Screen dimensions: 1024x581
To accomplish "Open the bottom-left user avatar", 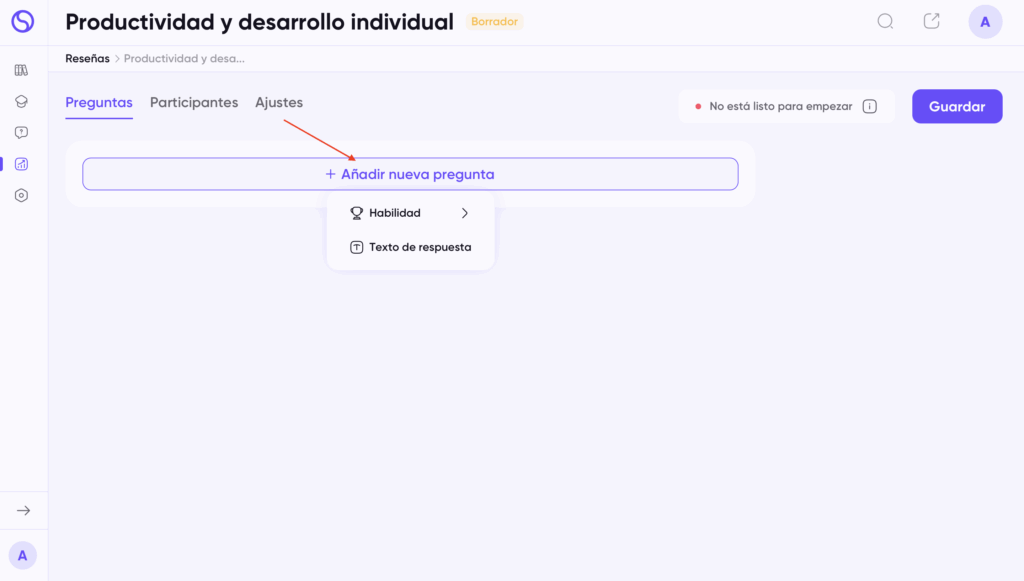I will [x=22, y=555].
